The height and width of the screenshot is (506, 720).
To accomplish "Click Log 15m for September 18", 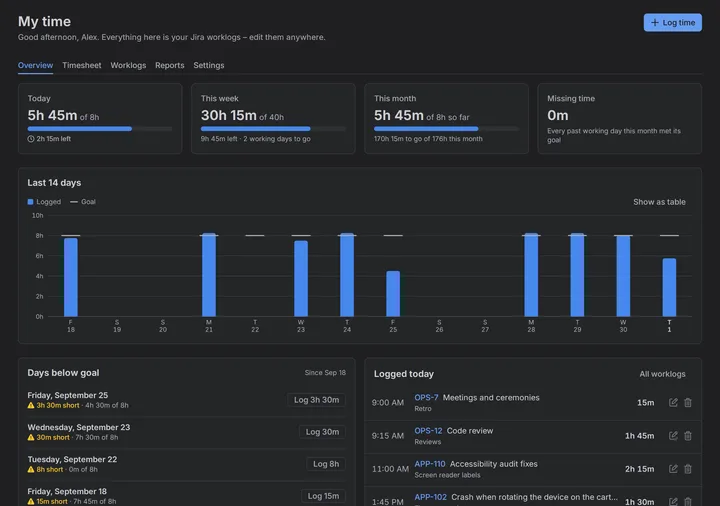I will [323, 496].
